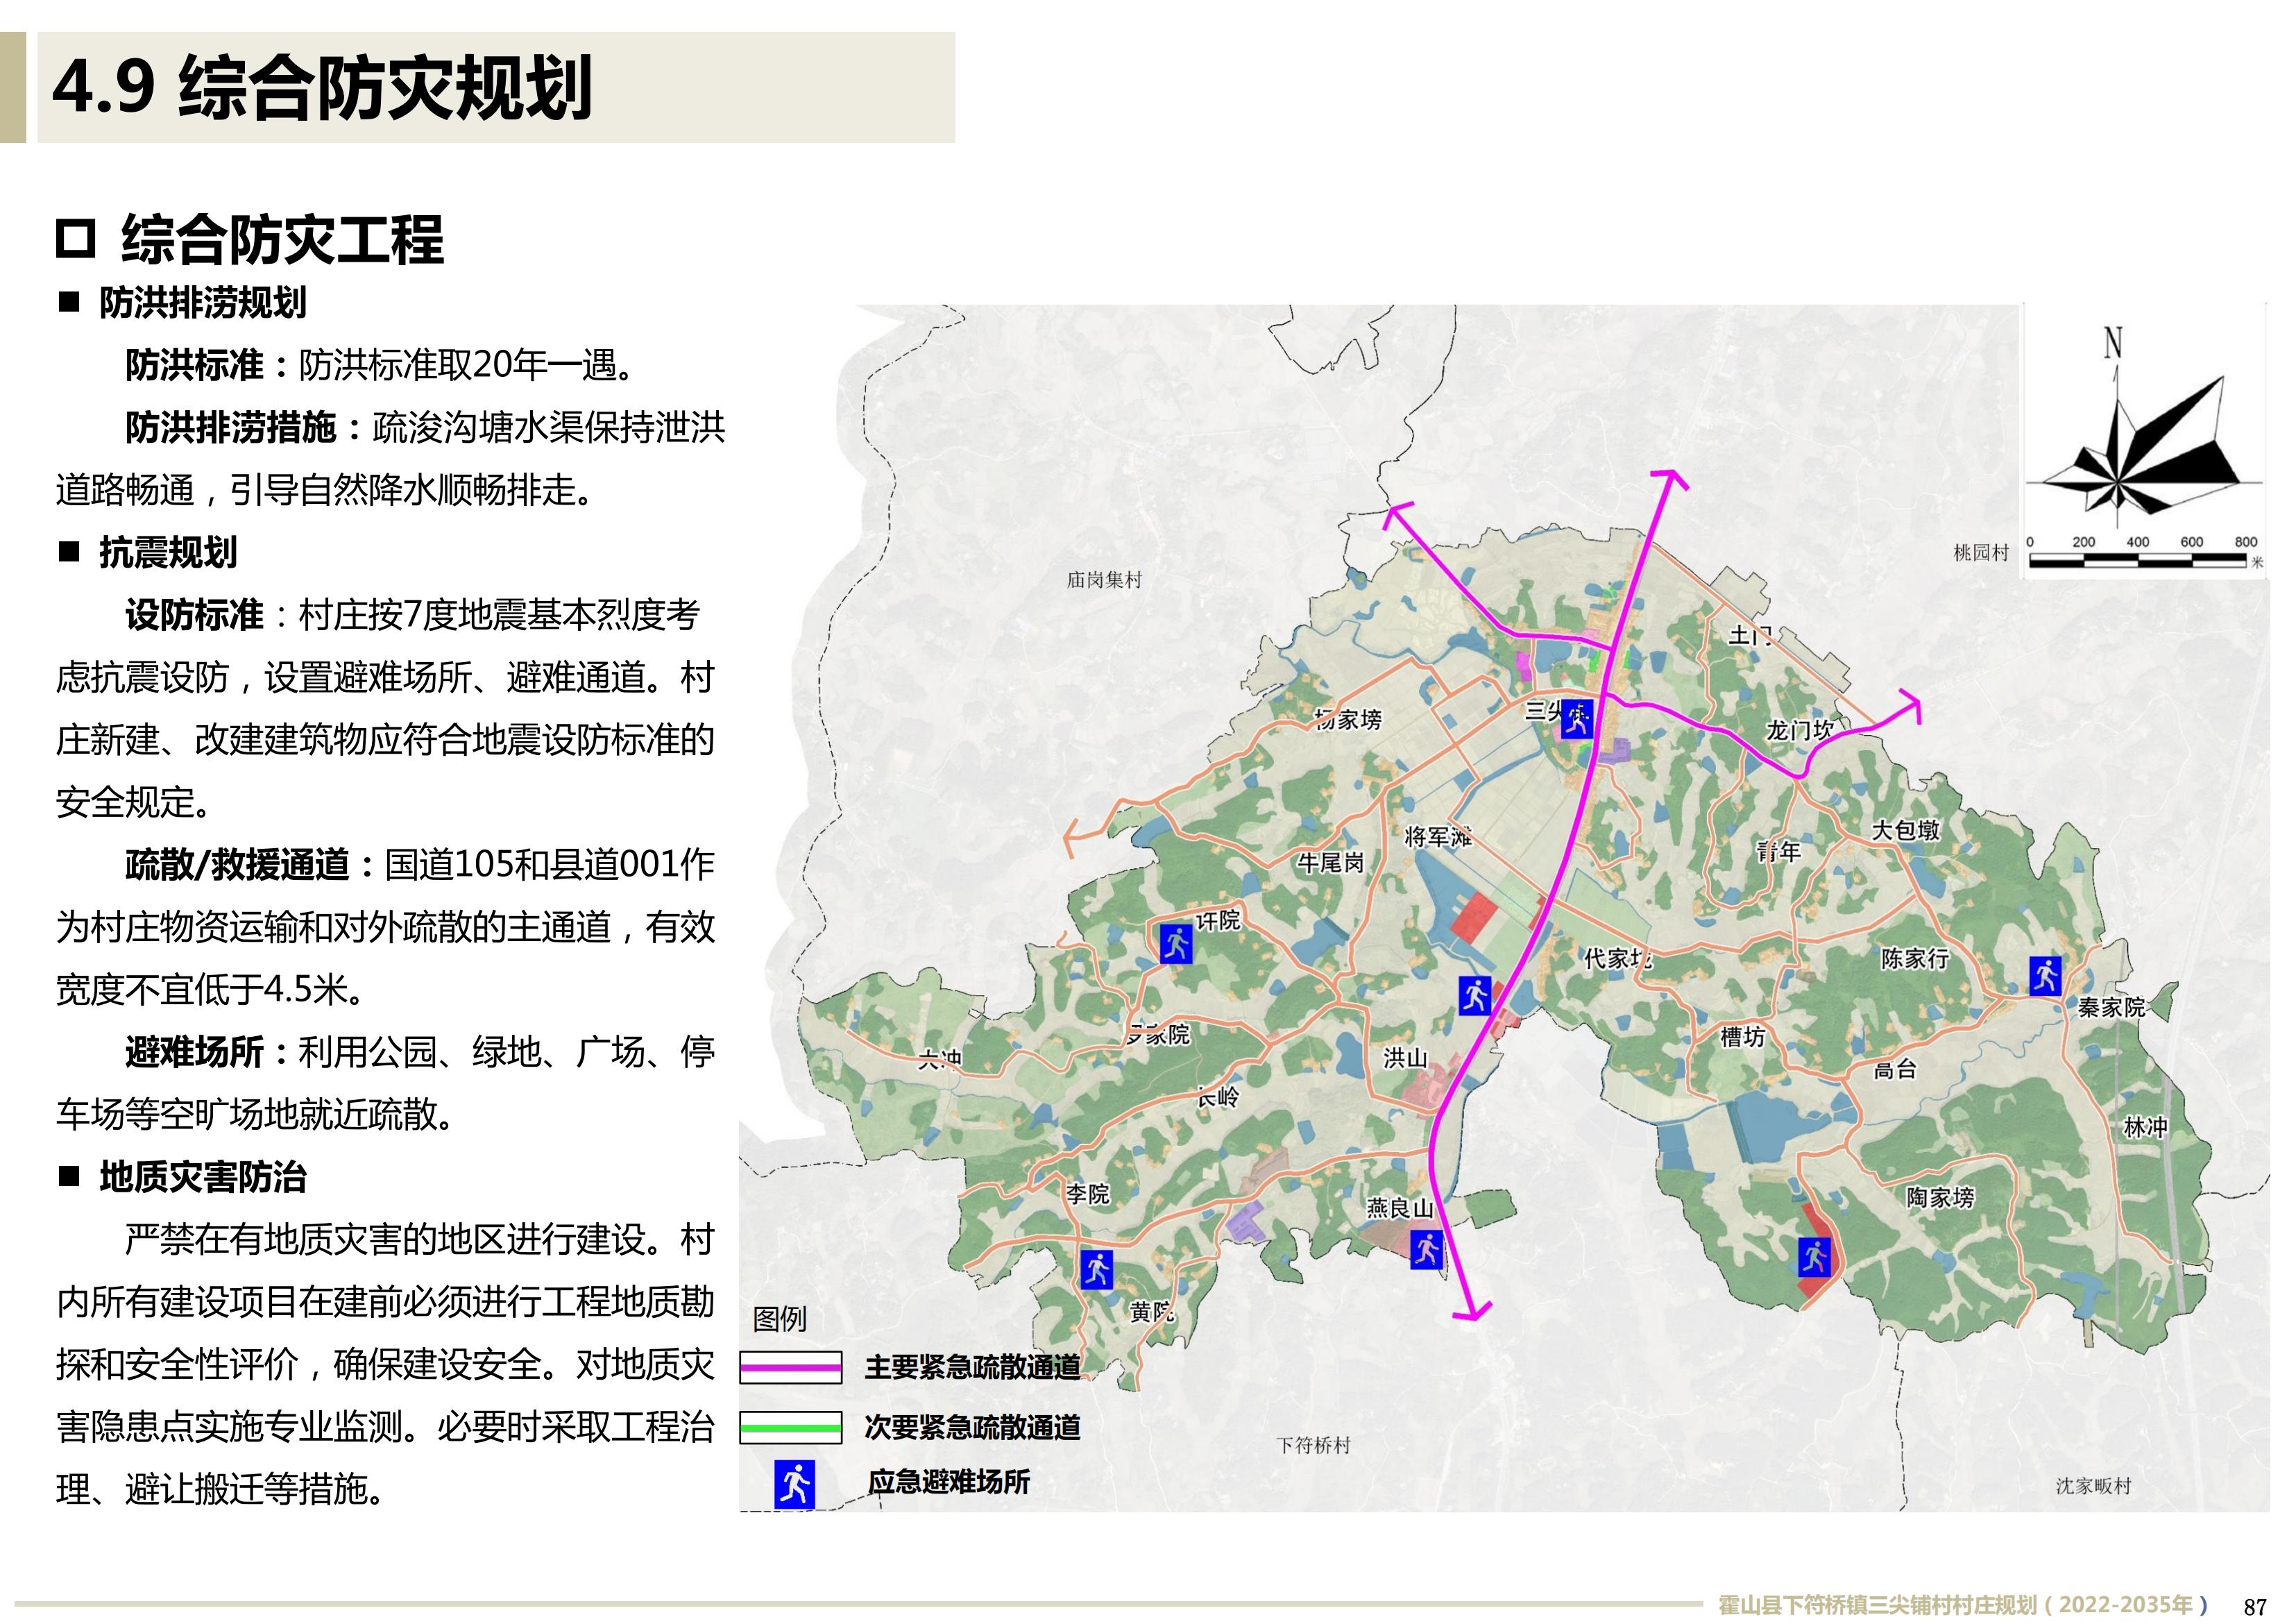Click the shelter icon above 秦家院
The image size is (2296, 1624).
point(2045,975)
